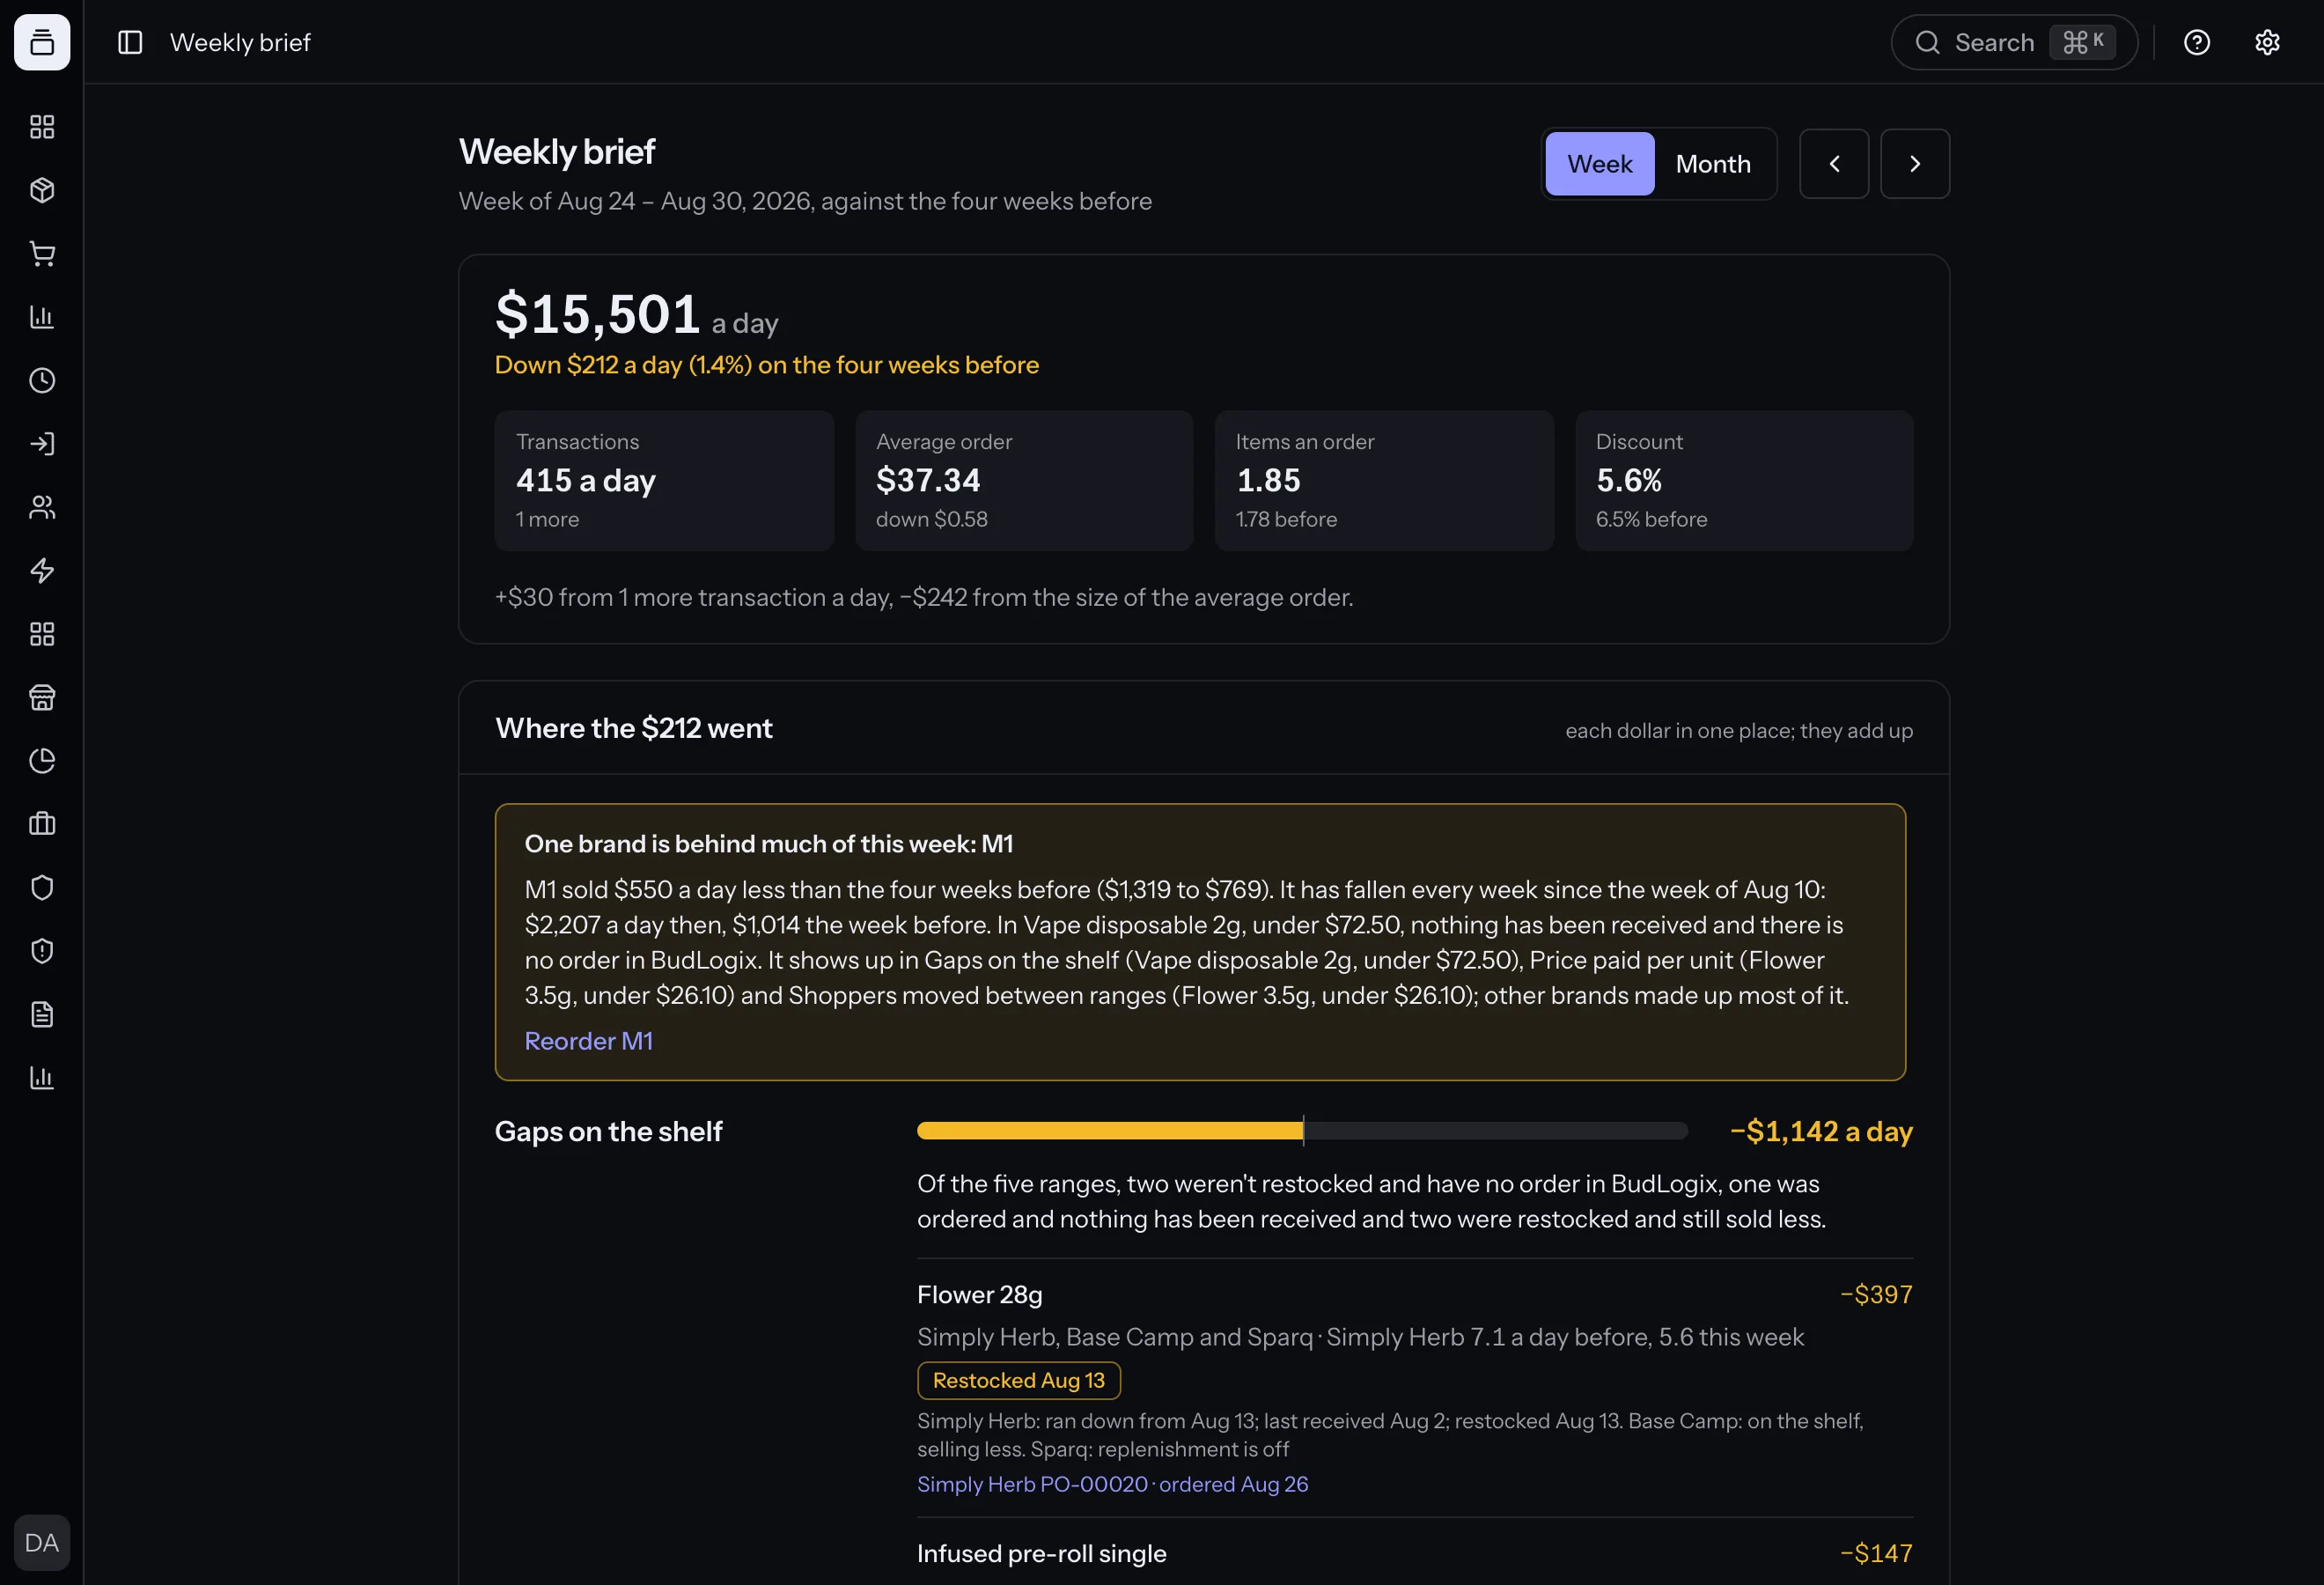Click the app logo in the top-left corner
This screenshot has width=2324, height=1585.
coord(42,42)
